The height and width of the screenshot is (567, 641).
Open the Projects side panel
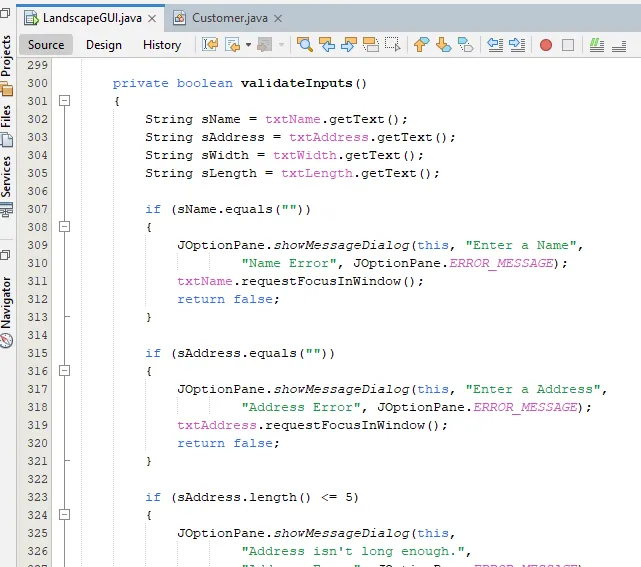[x=6, y=56]
